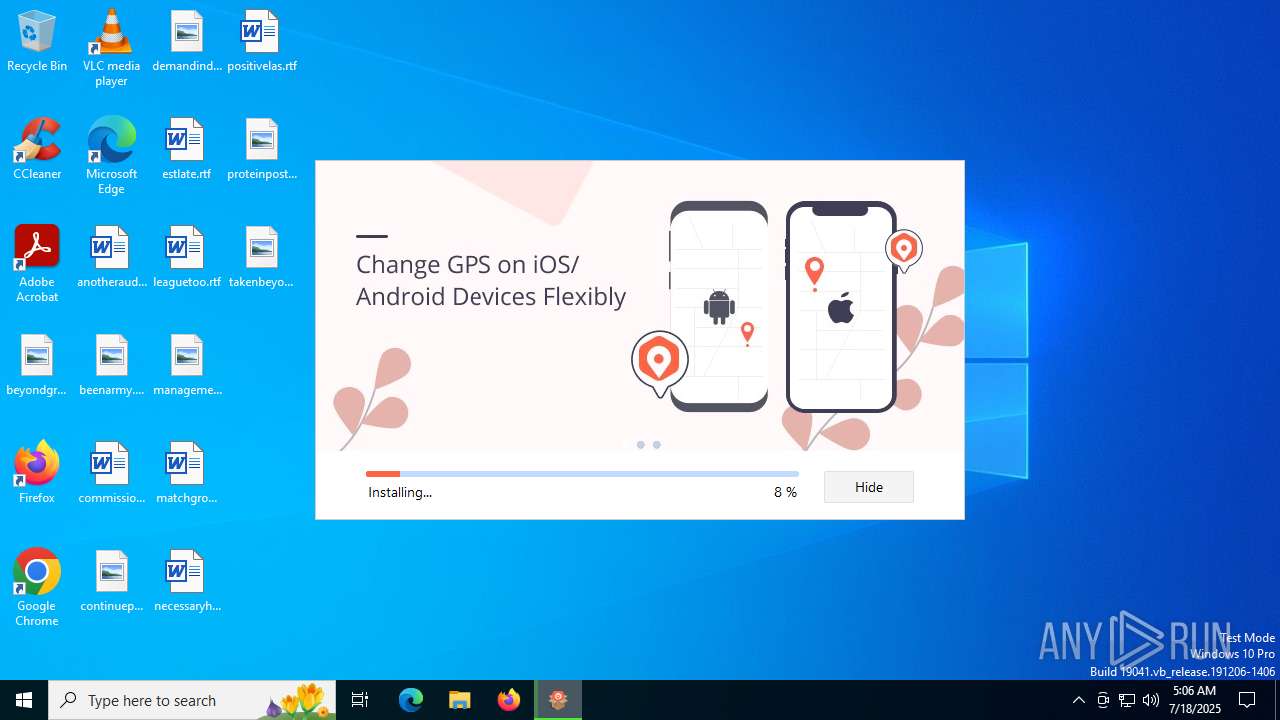
Task: Focus the taskbar search box
Action: 192,700
